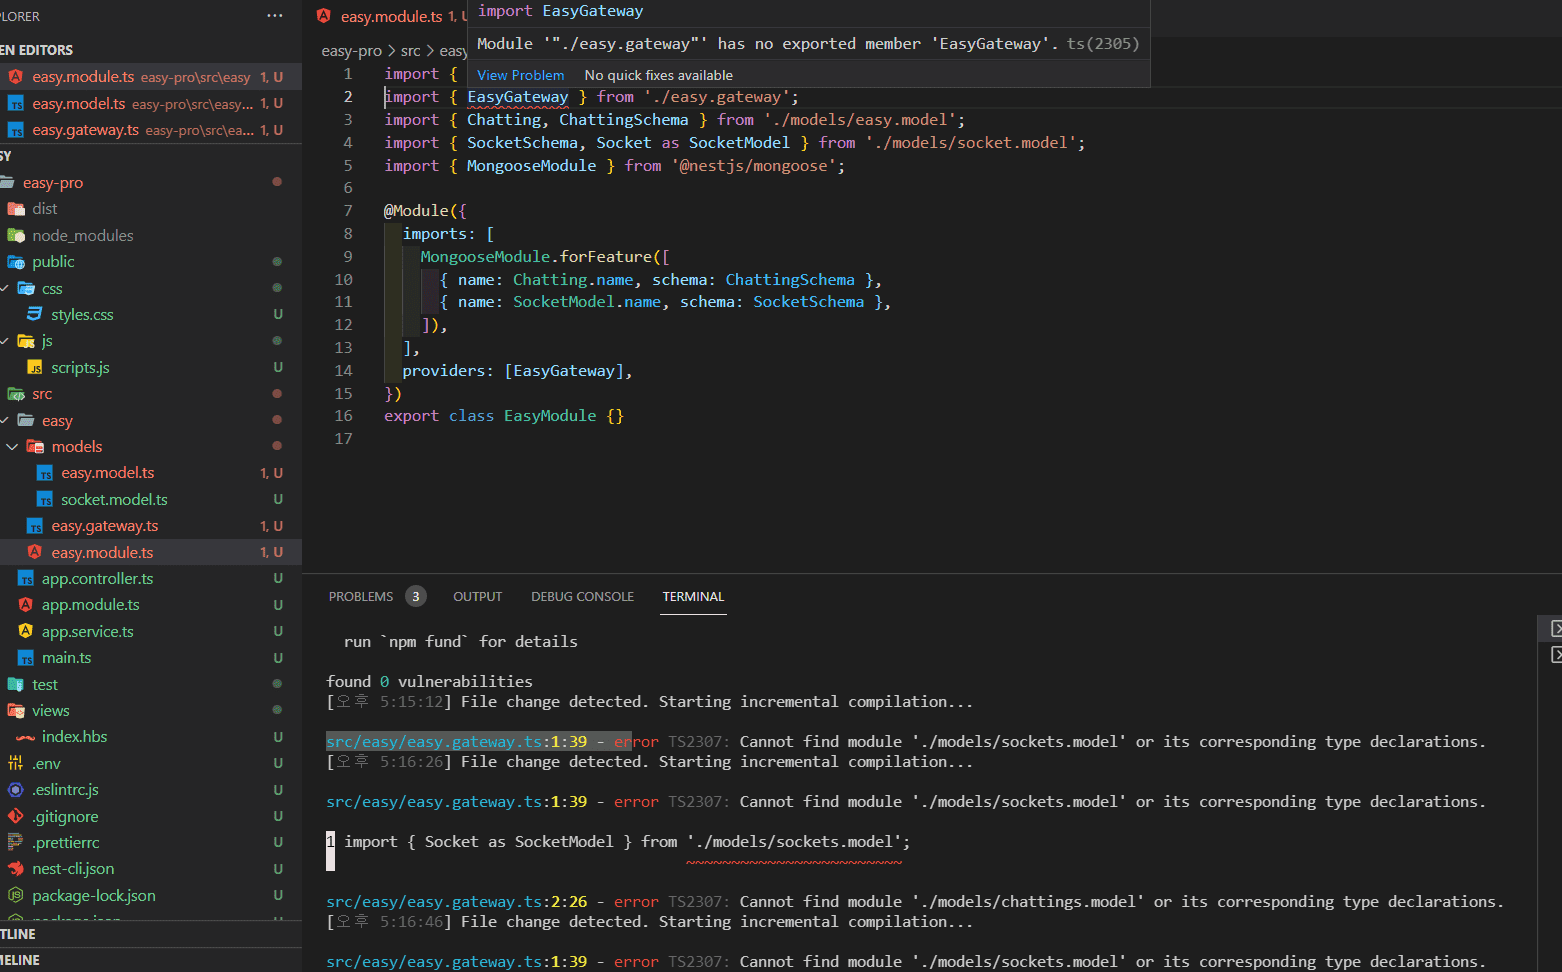Collapse the models folder

point(12,447)
